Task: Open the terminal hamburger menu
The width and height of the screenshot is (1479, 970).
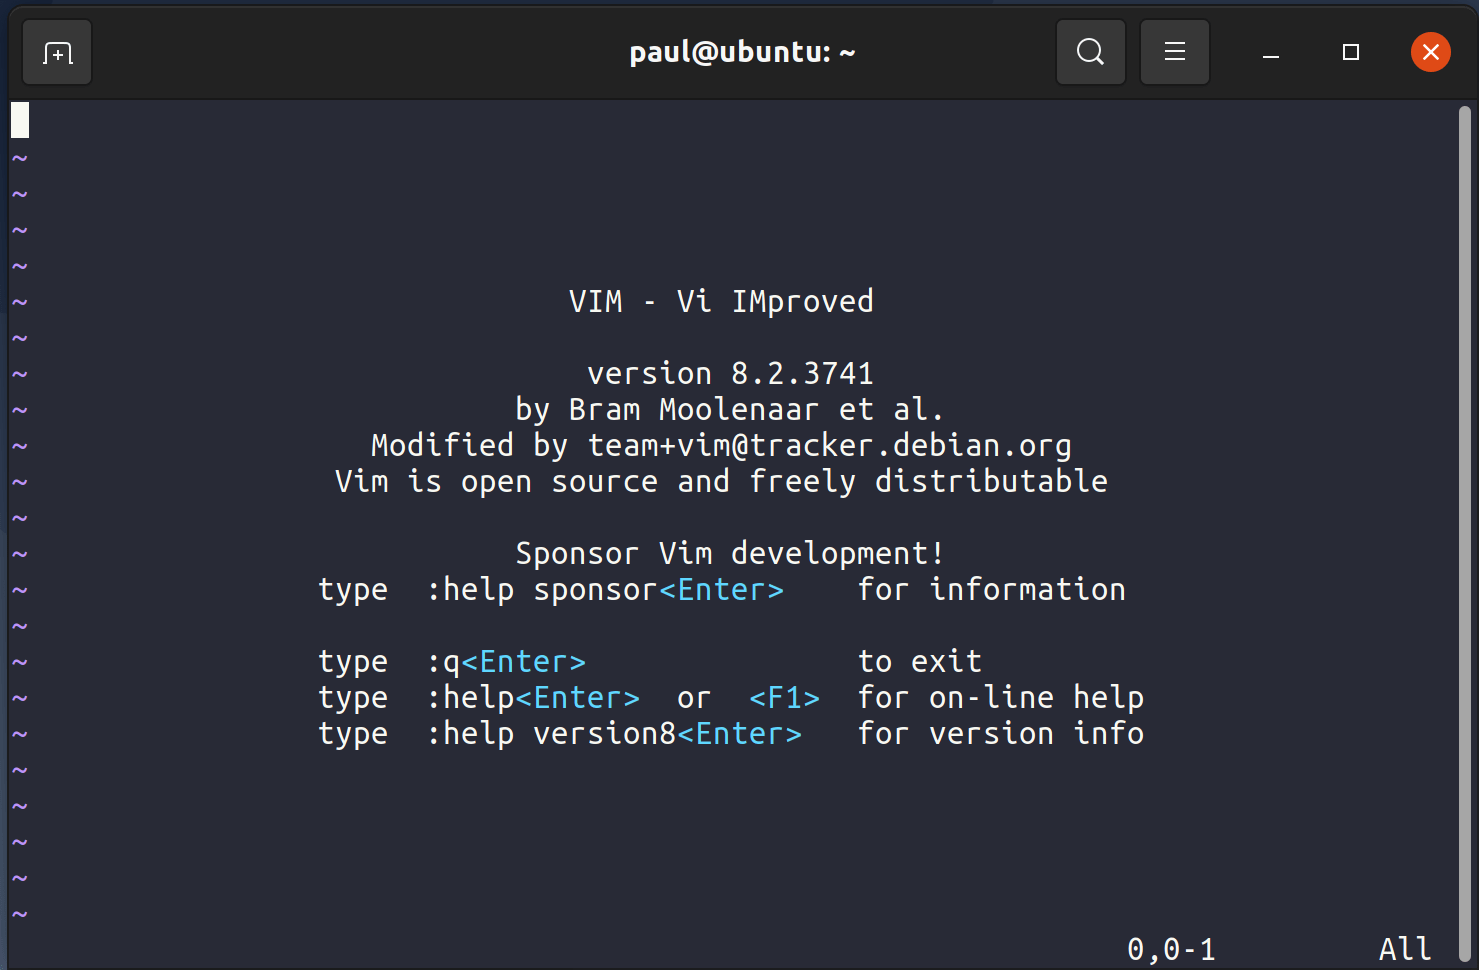Action: (x=1174, y=52)
